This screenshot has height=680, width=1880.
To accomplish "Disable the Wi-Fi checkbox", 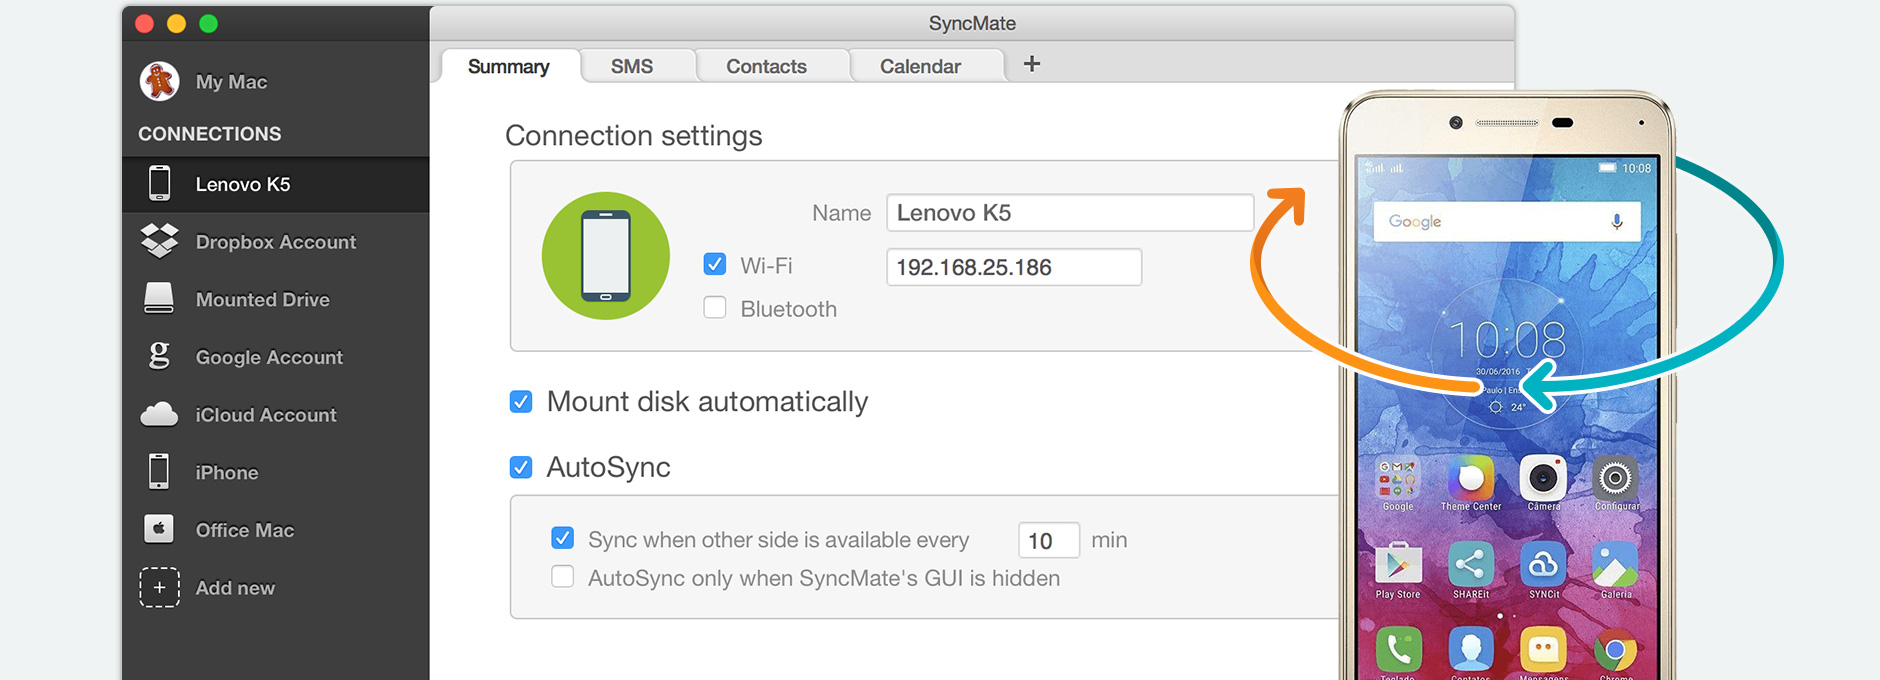I will pyautogui.click(x=714, y=264).
